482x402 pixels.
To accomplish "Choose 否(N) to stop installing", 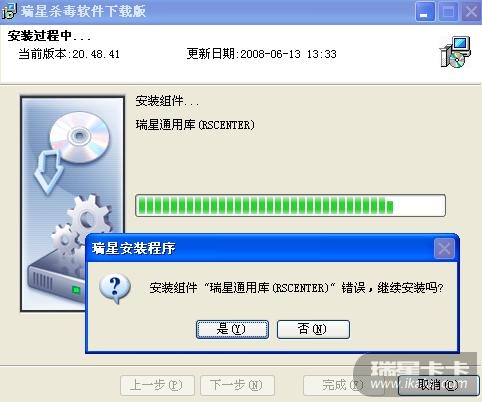I will pos(313,329).
